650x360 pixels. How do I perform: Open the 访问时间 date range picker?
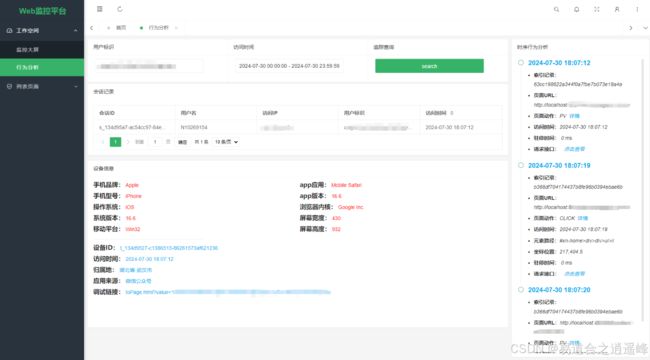coord(289,66)
